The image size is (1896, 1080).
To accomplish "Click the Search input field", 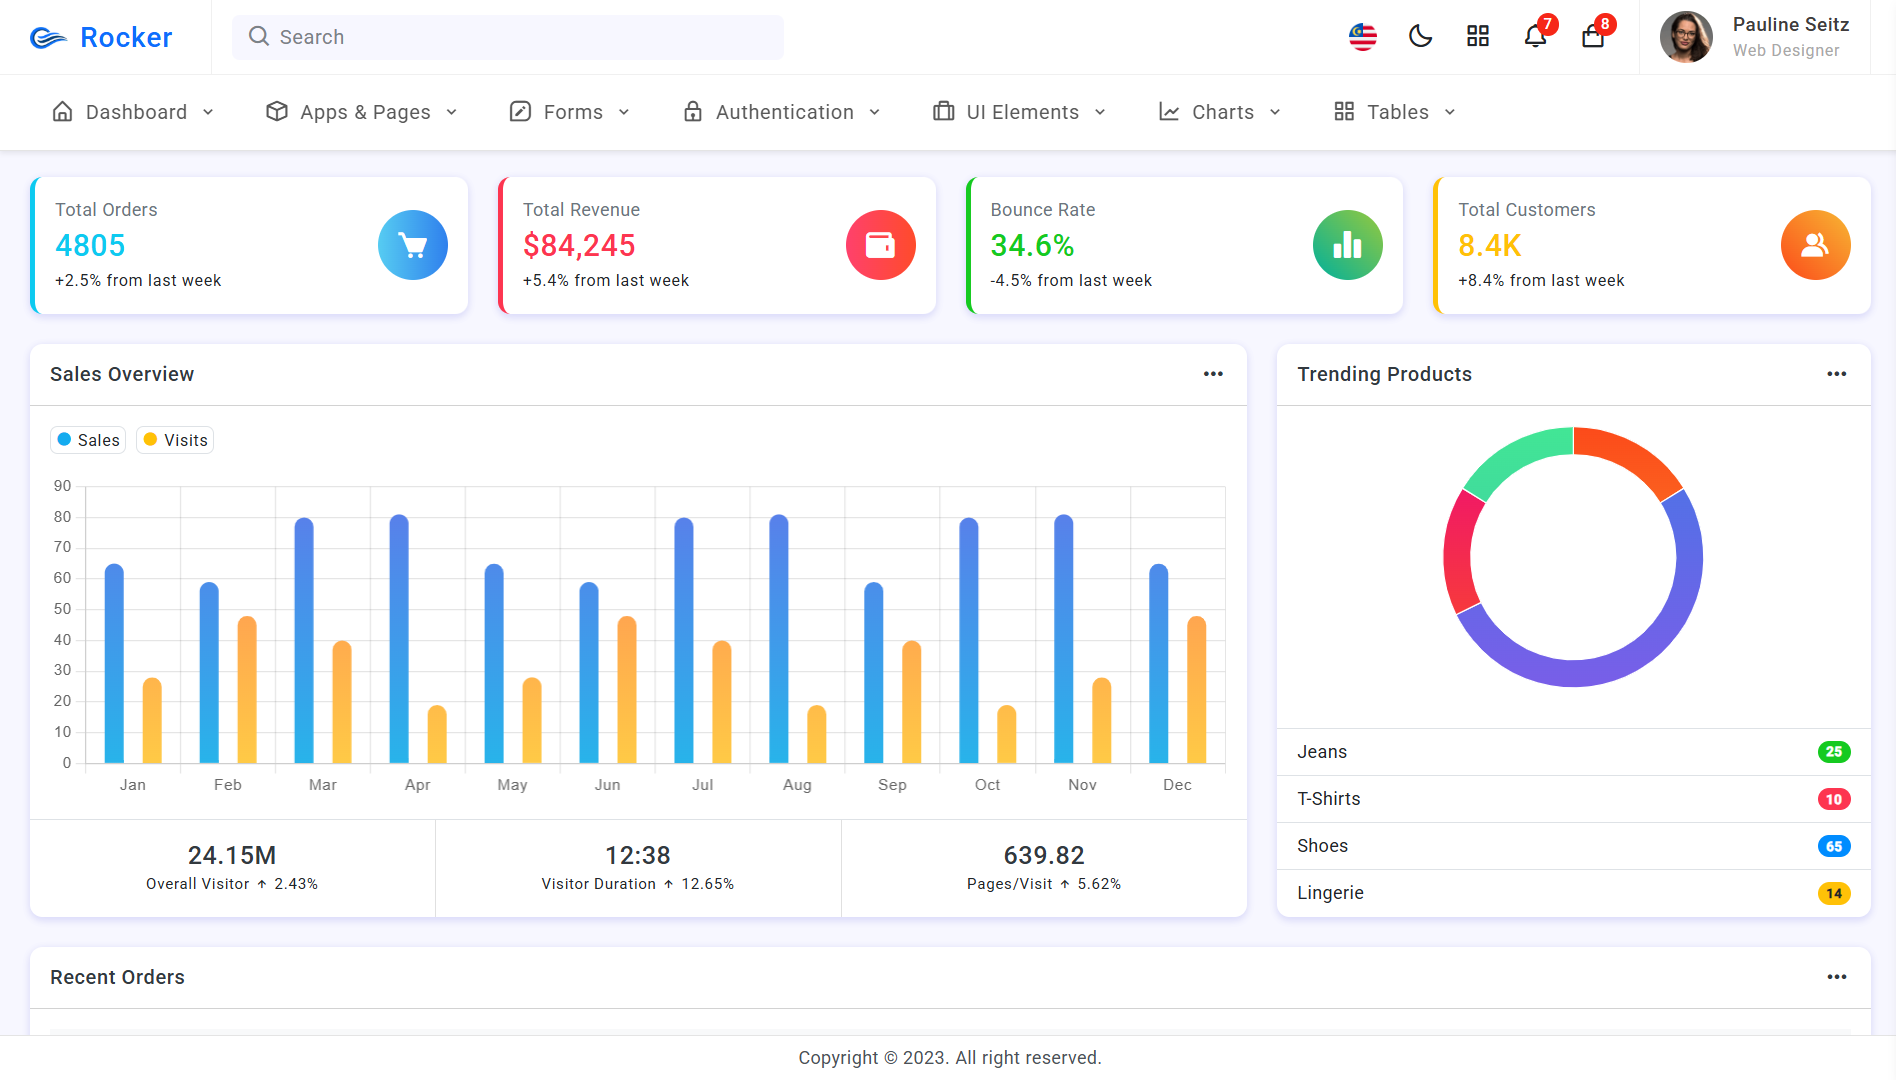I will [x=508, y=37].
